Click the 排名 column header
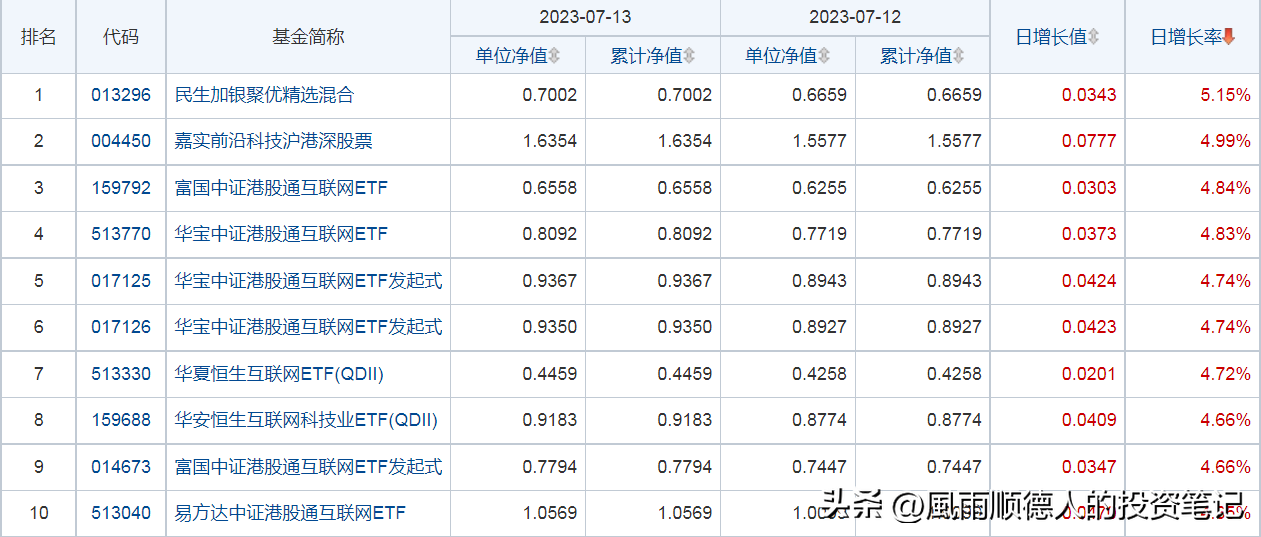 [39, 37]
